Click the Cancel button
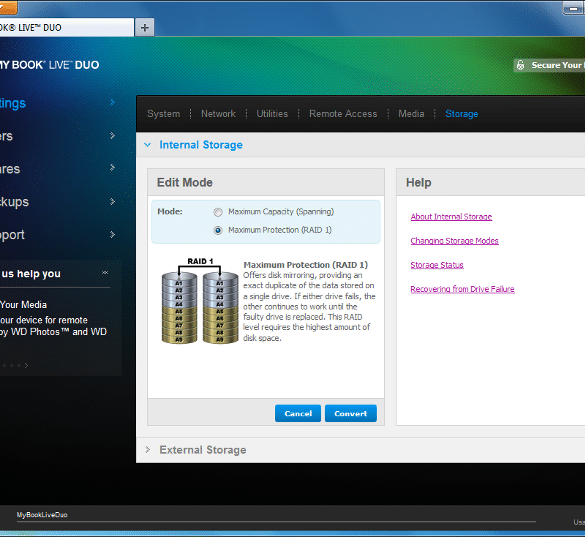The image size is (585, 537). pos(298,413)
